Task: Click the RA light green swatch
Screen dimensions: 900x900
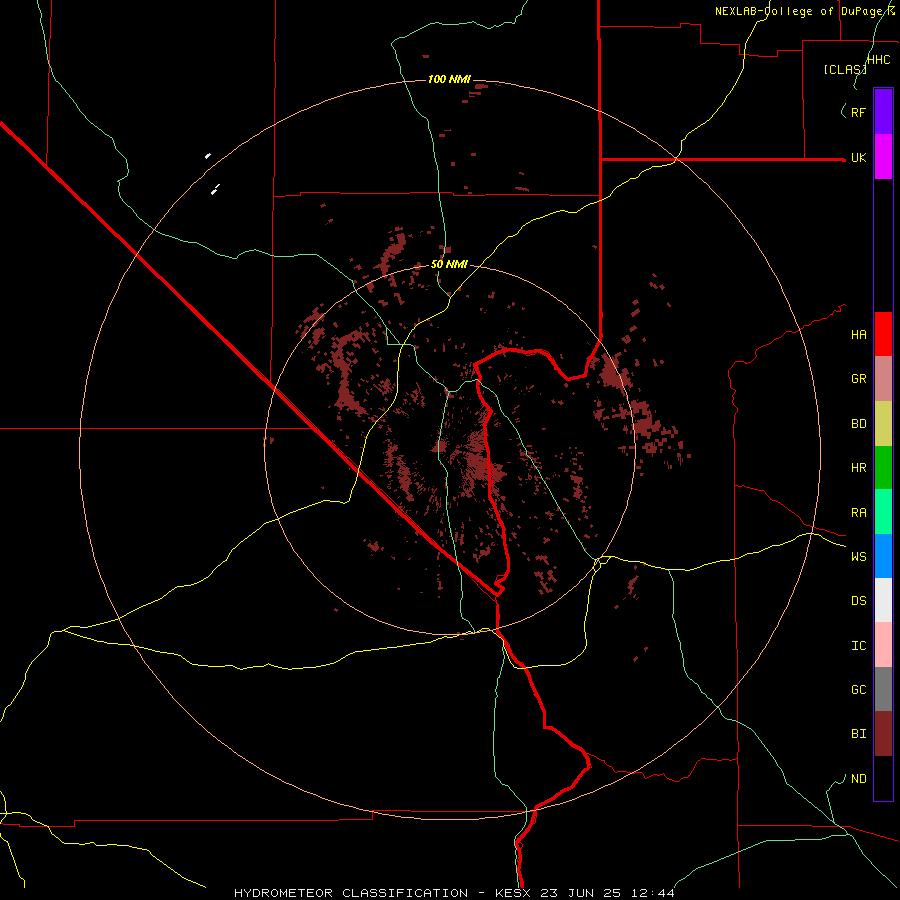Action: click(883, 512)
